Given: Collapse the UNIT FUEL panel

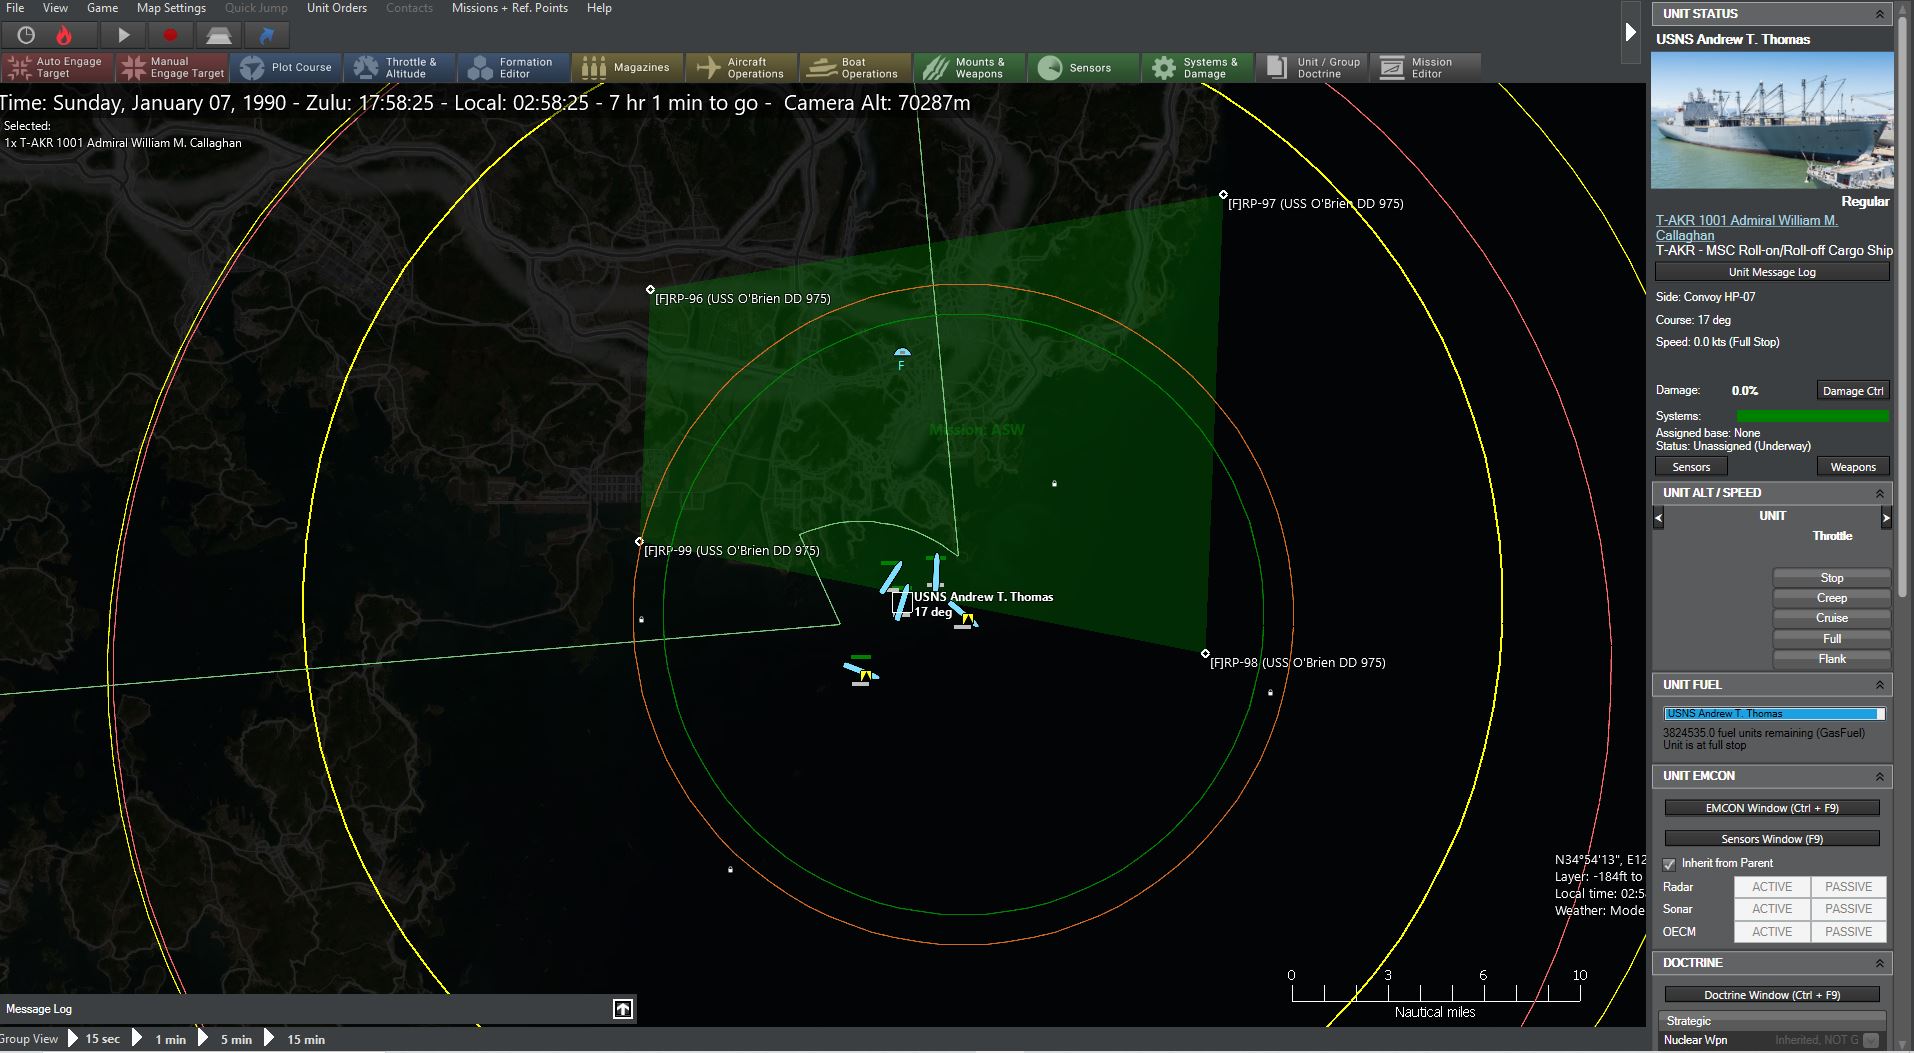Looking at the screenshot, I should click(x=1879, y=685).
